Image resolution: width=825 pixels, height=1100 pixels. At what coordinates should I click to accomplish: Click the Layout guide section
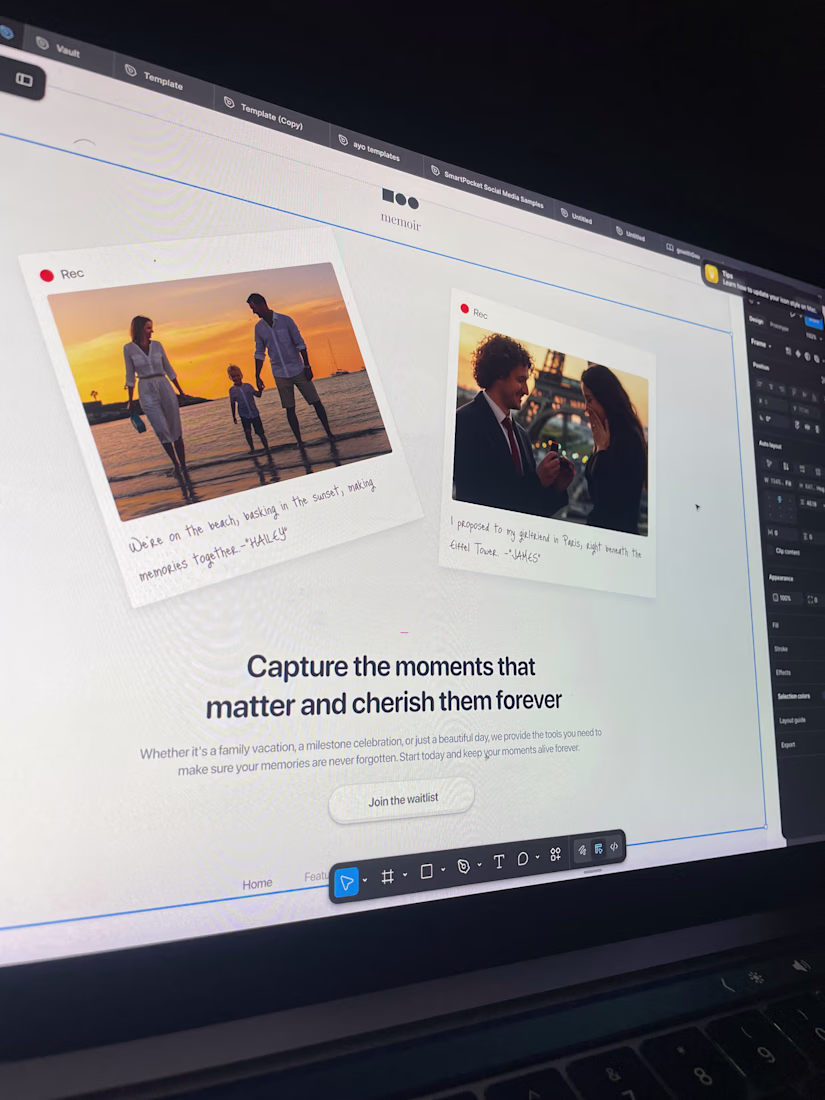(x=792, y=720)
